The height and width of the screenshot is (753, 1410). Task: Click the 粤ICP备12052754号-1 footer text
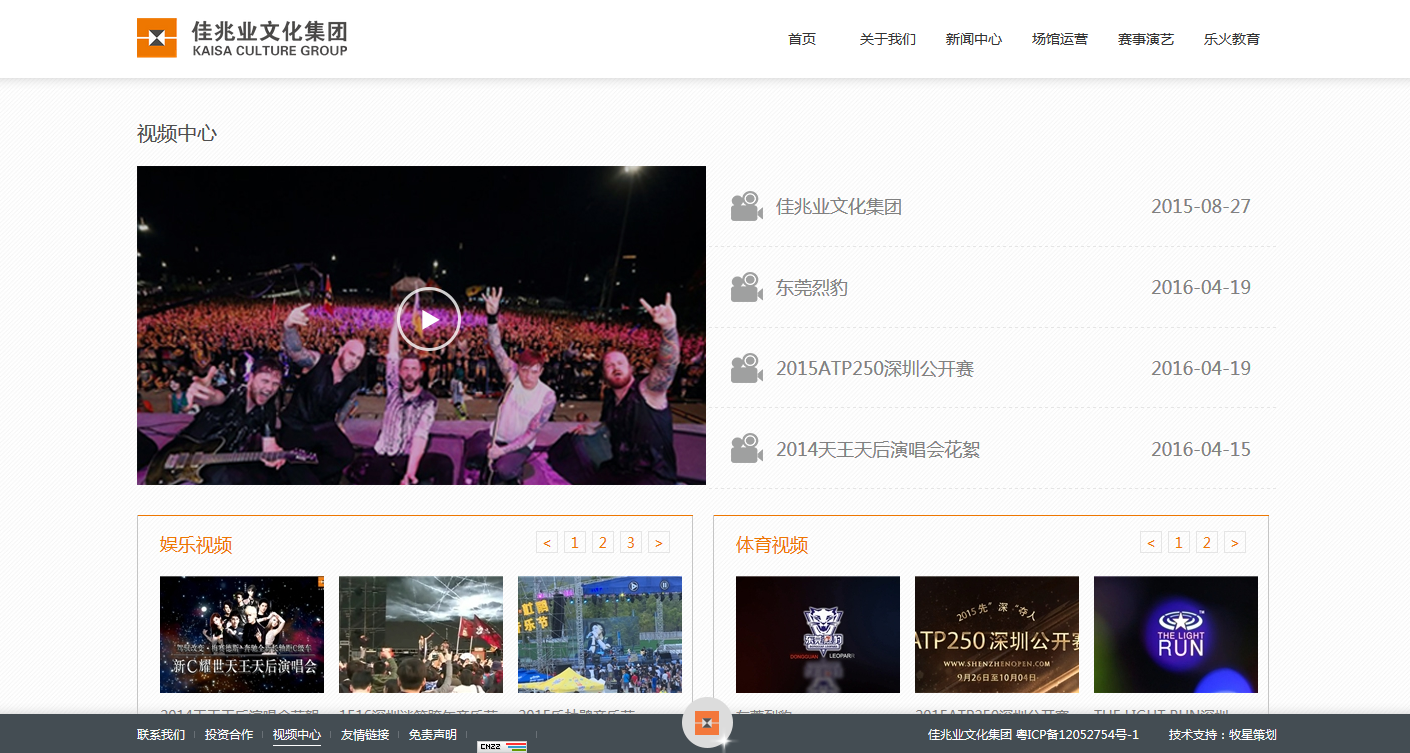click(x=1077, y=735)
